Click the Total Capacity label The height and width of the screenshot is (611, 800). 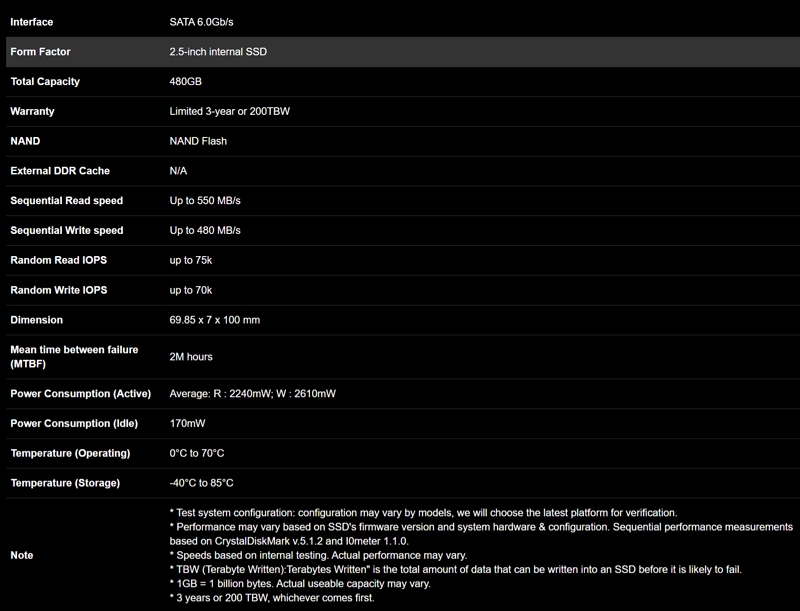45,82
